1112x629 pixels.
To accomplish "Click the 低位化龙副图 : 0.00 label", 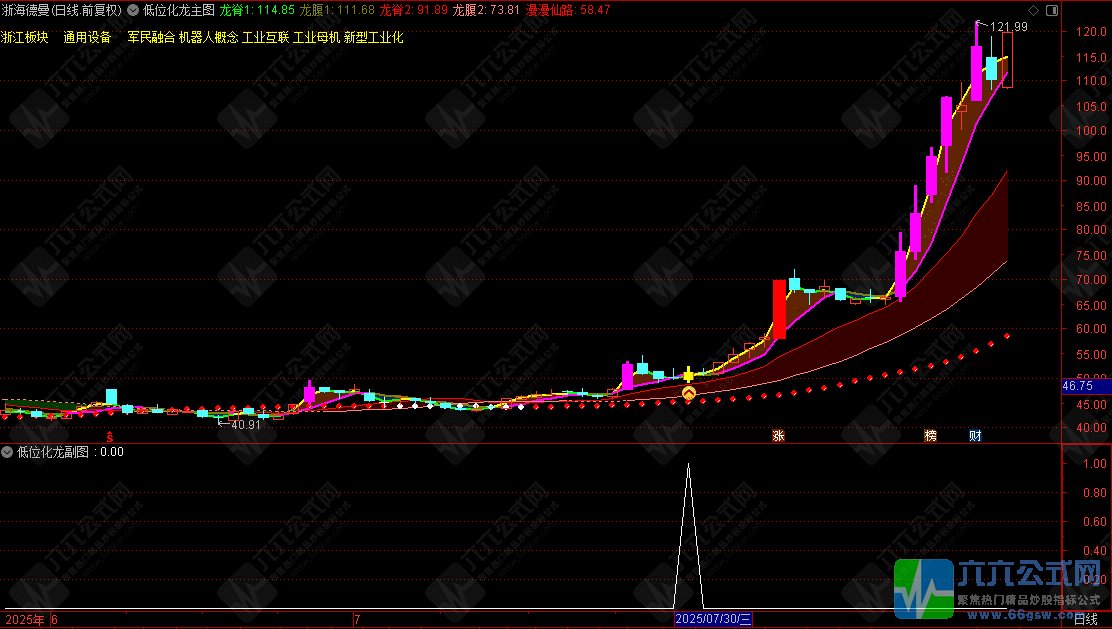I will pyautogui.click(x=70, y=452).
